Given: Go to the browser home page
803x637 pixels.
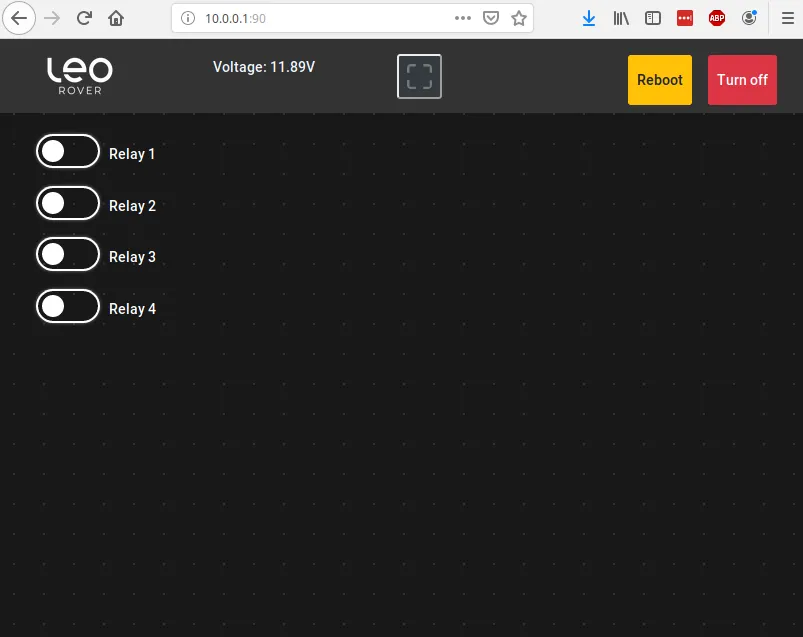Looking at the screenshot, I should 116,18.
